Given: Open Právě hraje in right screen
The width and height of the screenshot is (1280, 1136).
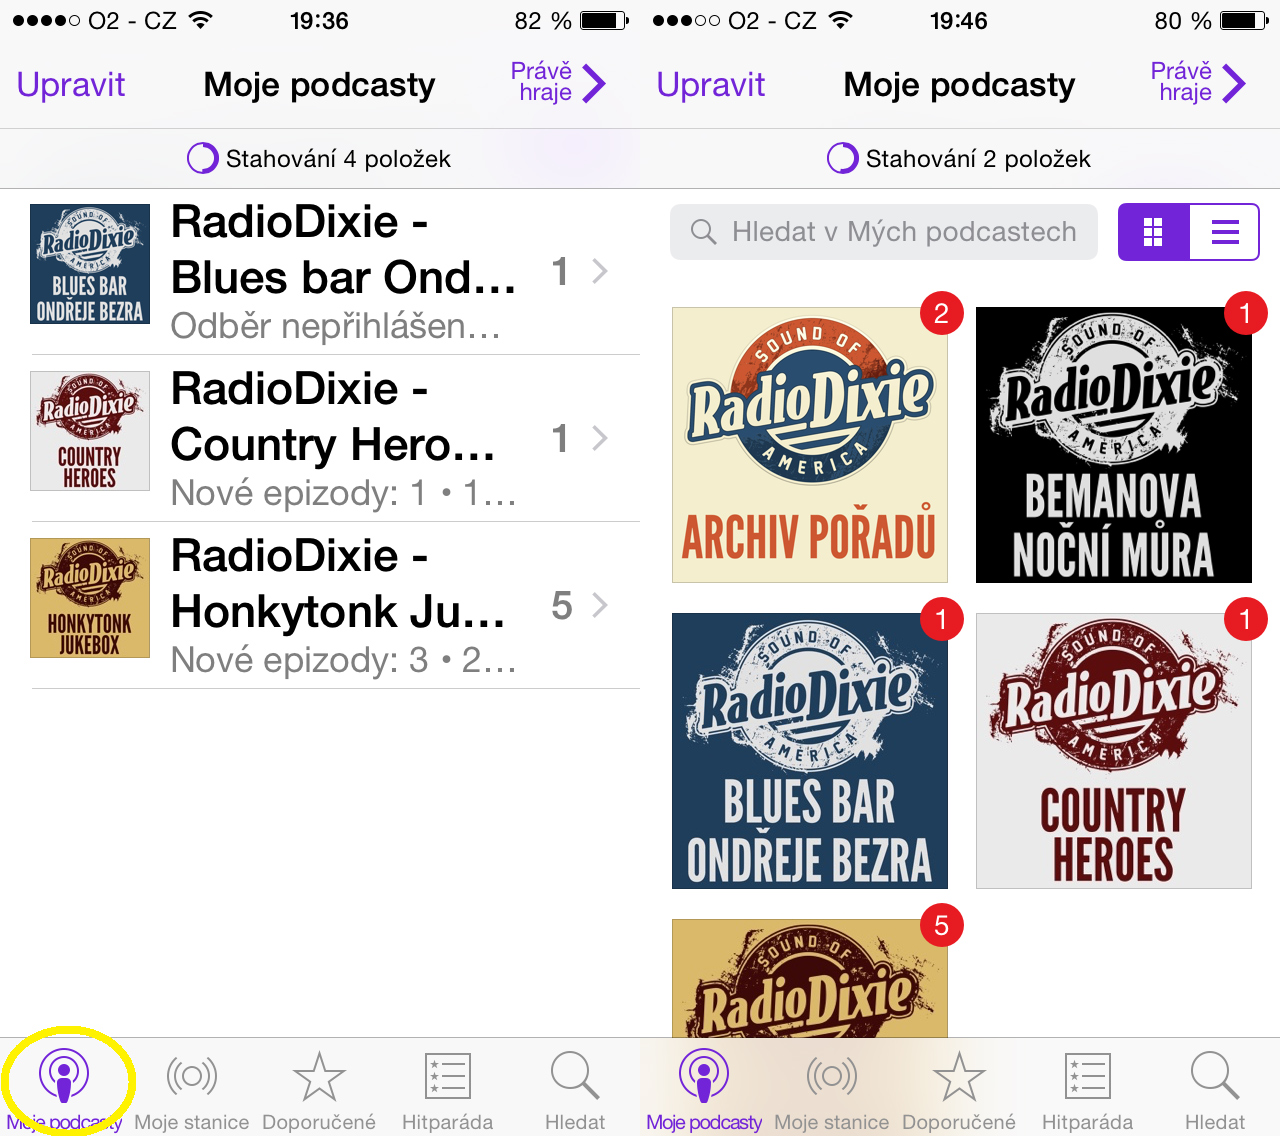Looking at the screenshot, I should pos(1198,83).
